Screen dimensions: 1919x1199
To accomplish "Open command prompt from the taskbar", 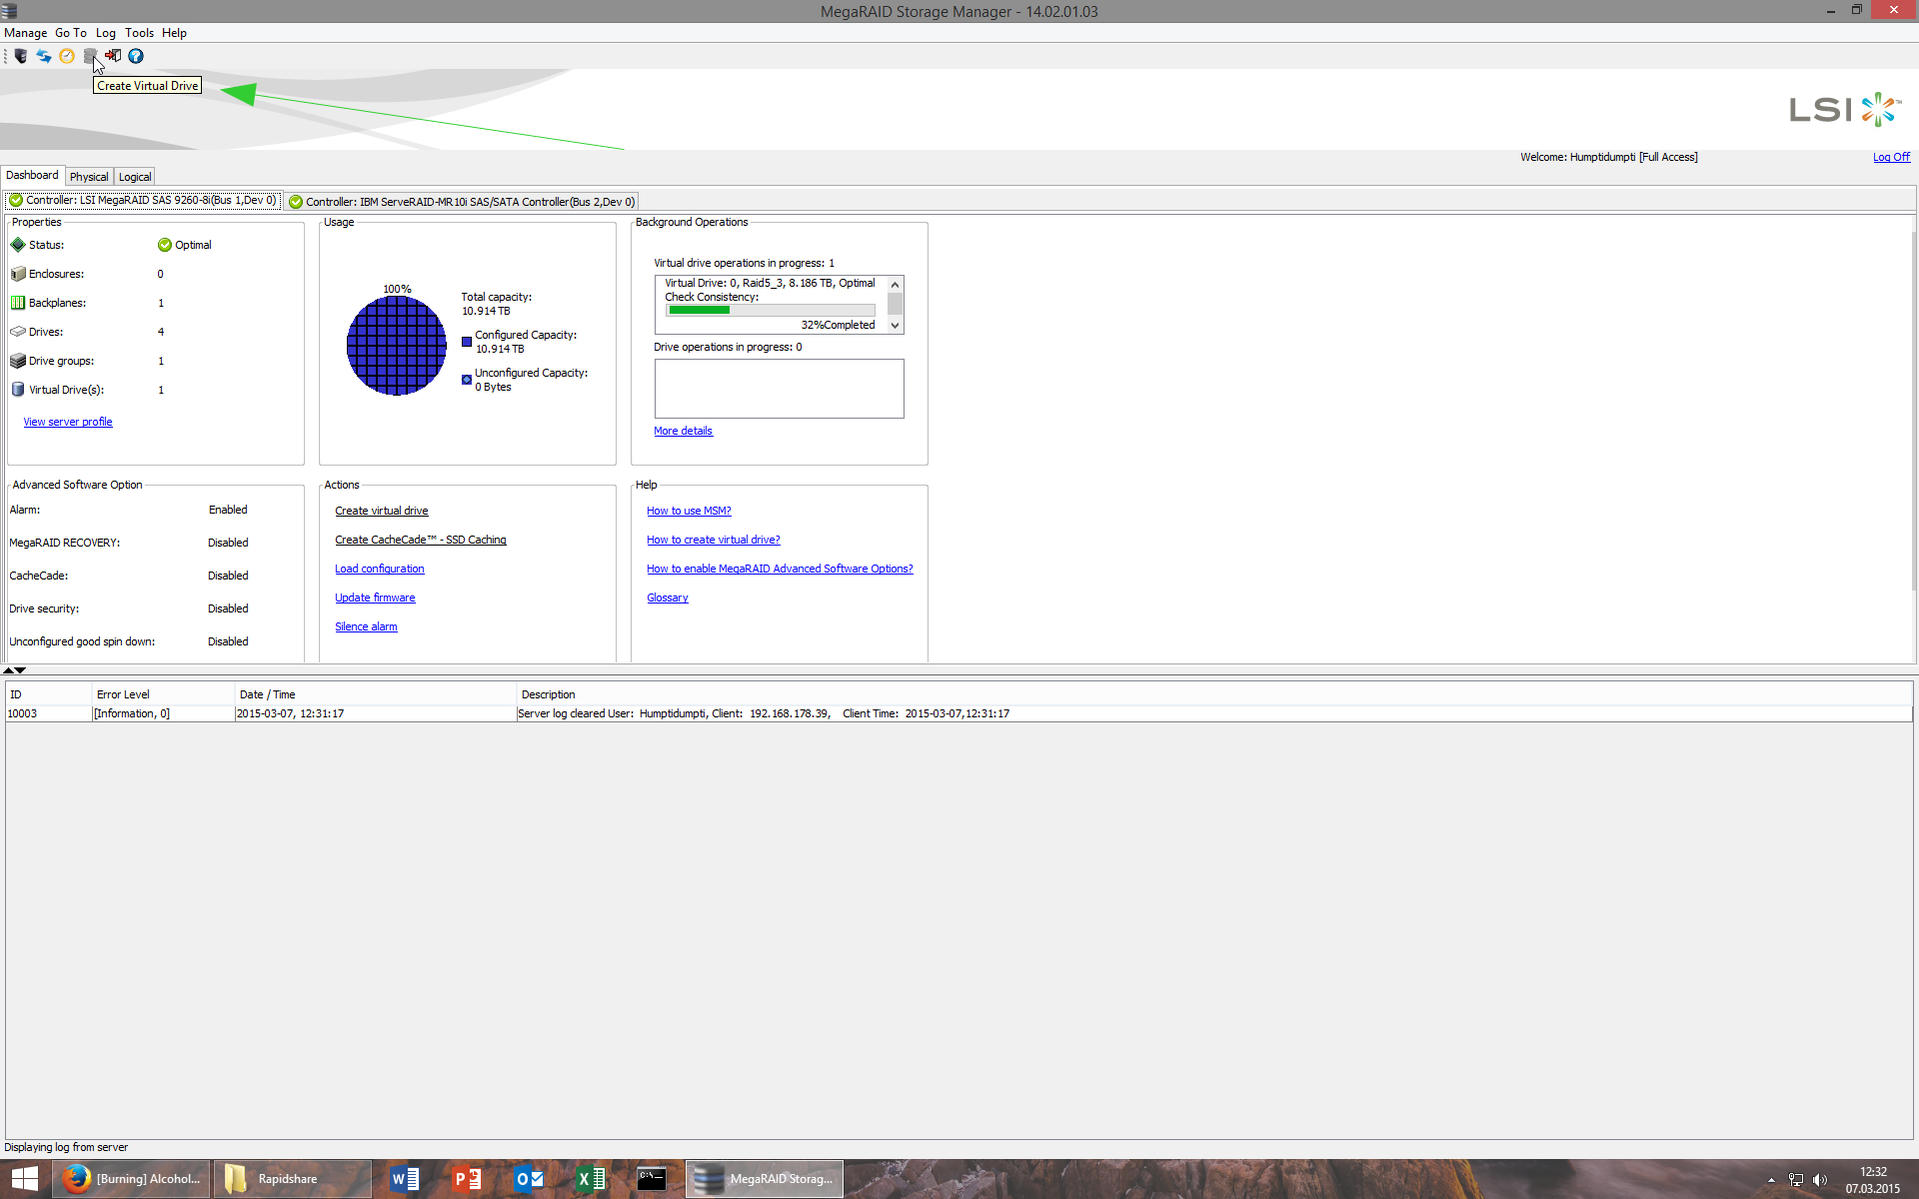I will 652,1179.
